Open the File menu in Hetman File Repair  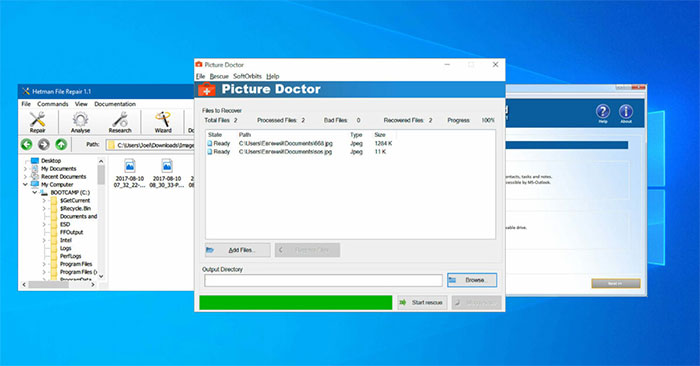26,104
